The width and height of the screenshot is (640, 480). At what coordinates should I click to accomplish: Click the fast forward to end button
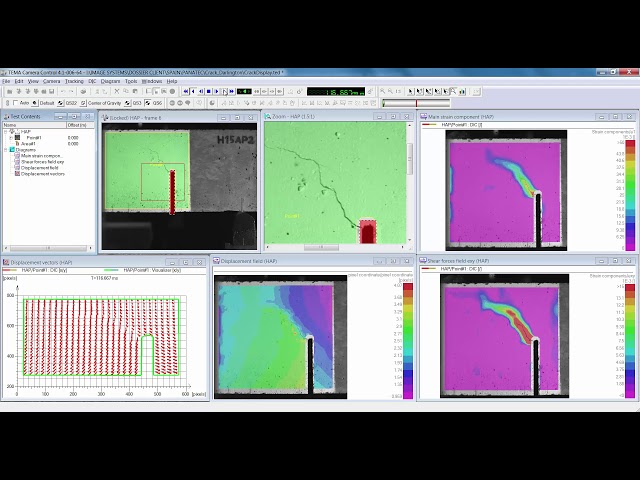coord(232,91)
